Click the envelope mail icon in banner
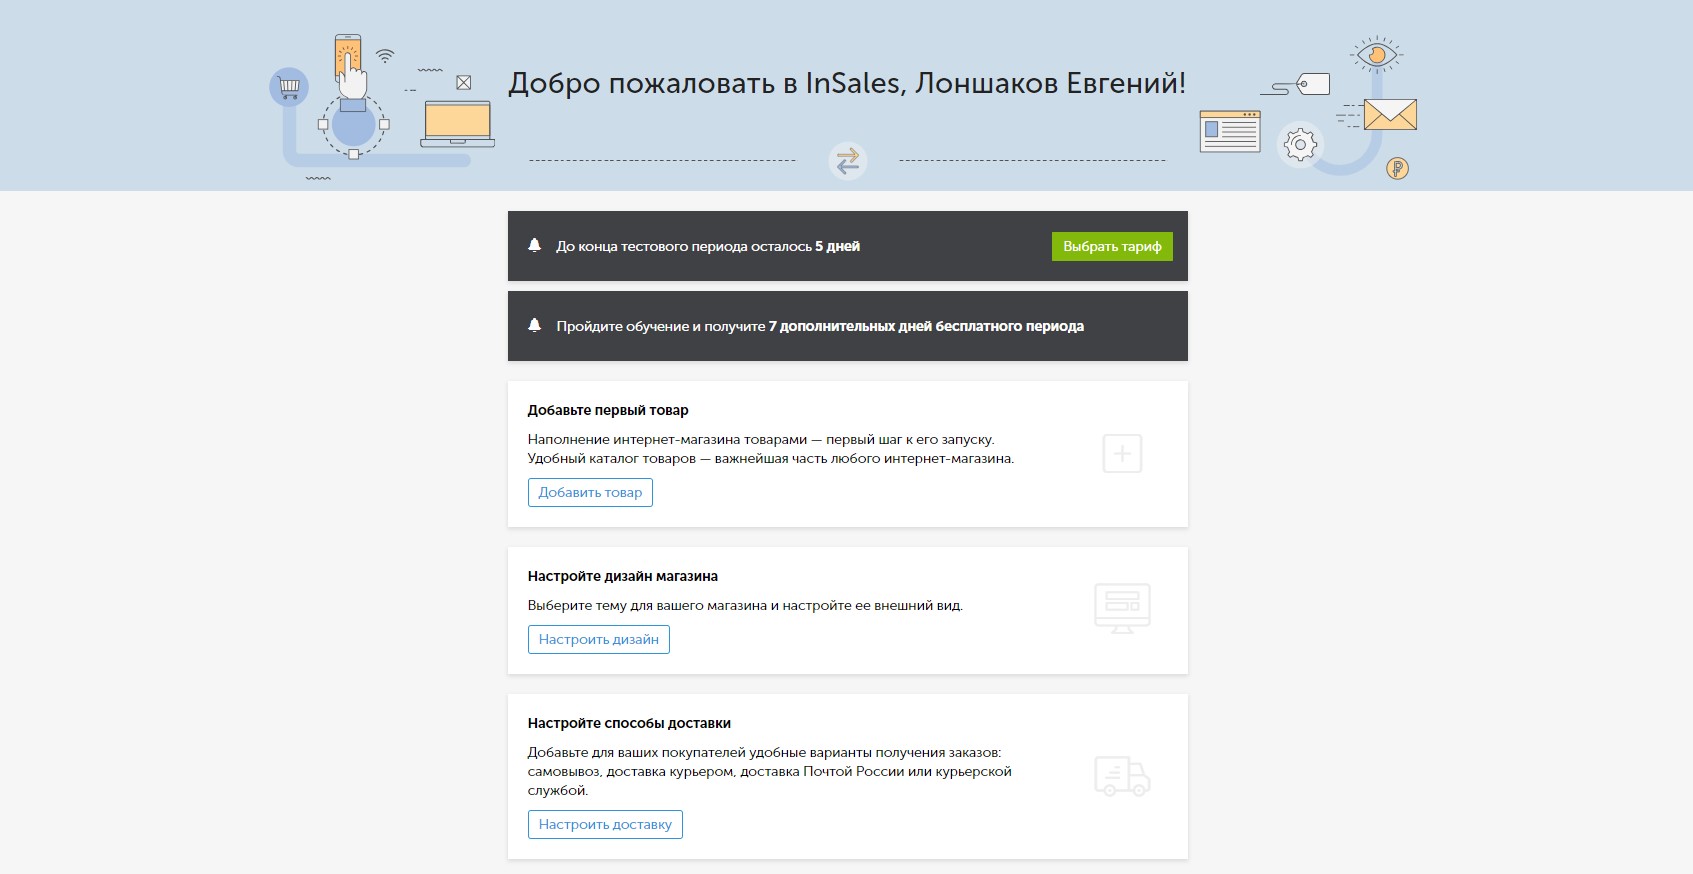Screen dimensions: 1693x874 tap(1390, 115)
